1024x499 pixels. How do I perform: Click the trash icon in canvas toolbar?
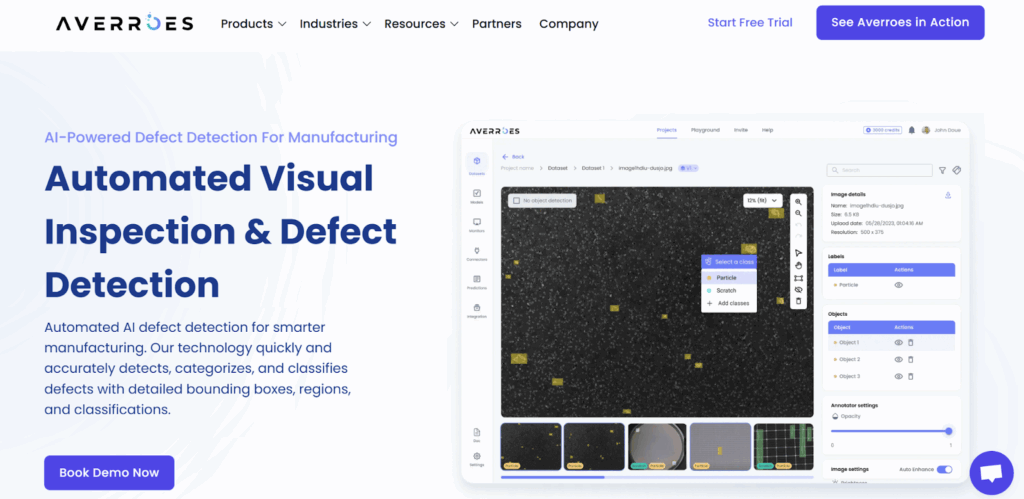coord(798,301)
